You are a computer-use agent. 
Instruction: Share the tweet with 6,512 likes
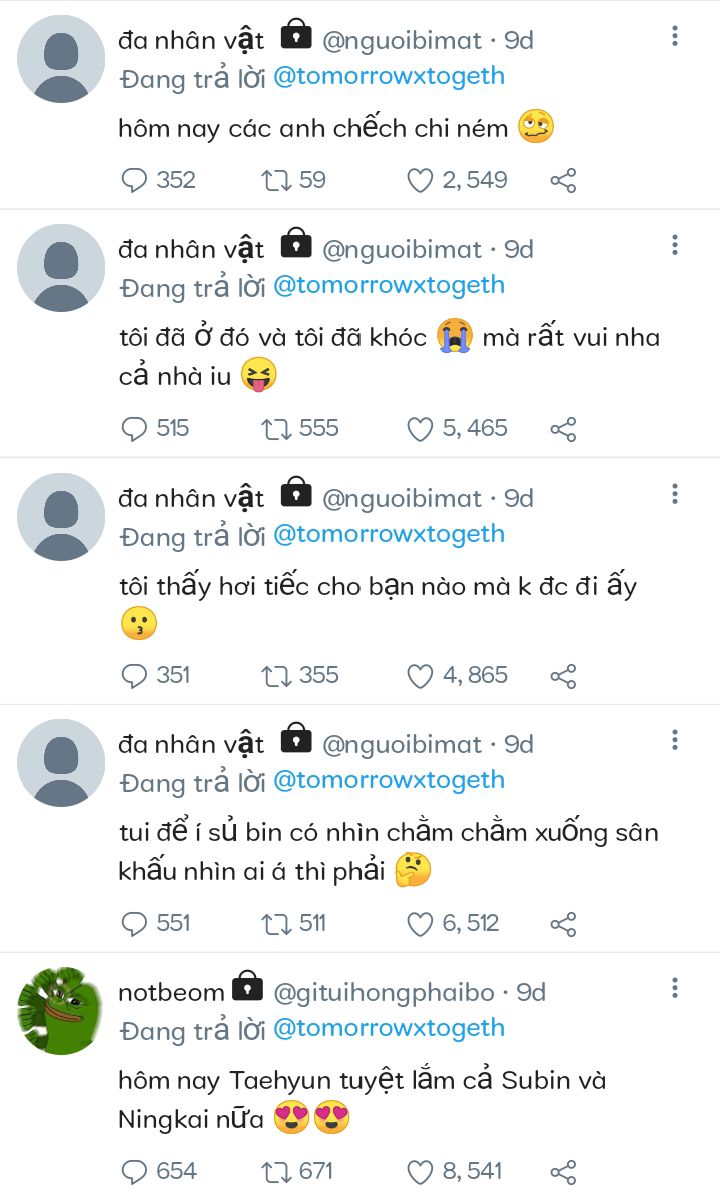pos(563,923)
